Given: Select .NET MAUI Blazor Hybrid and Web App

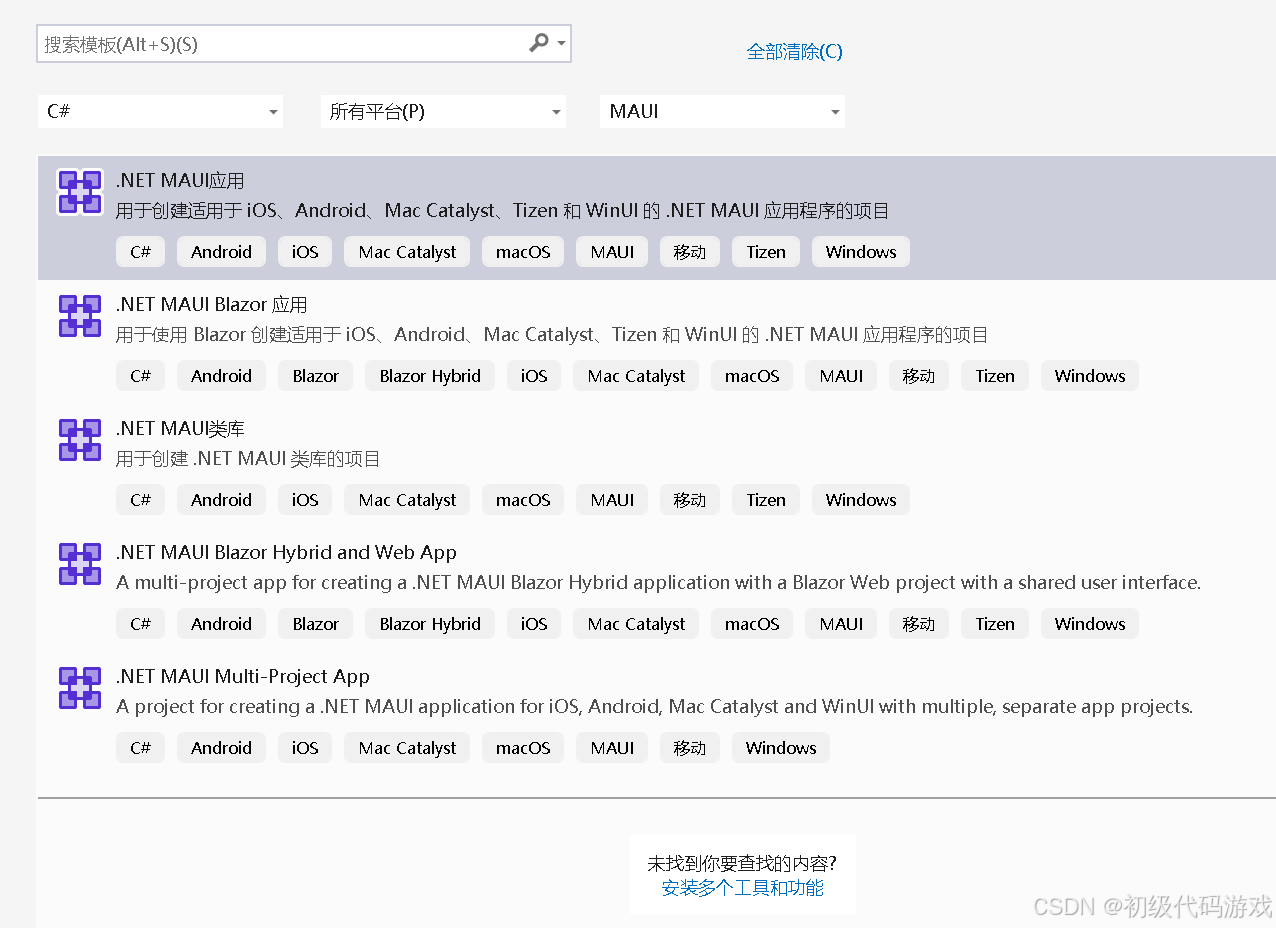Looking at the screenshot, I should [x=657, y=590].
